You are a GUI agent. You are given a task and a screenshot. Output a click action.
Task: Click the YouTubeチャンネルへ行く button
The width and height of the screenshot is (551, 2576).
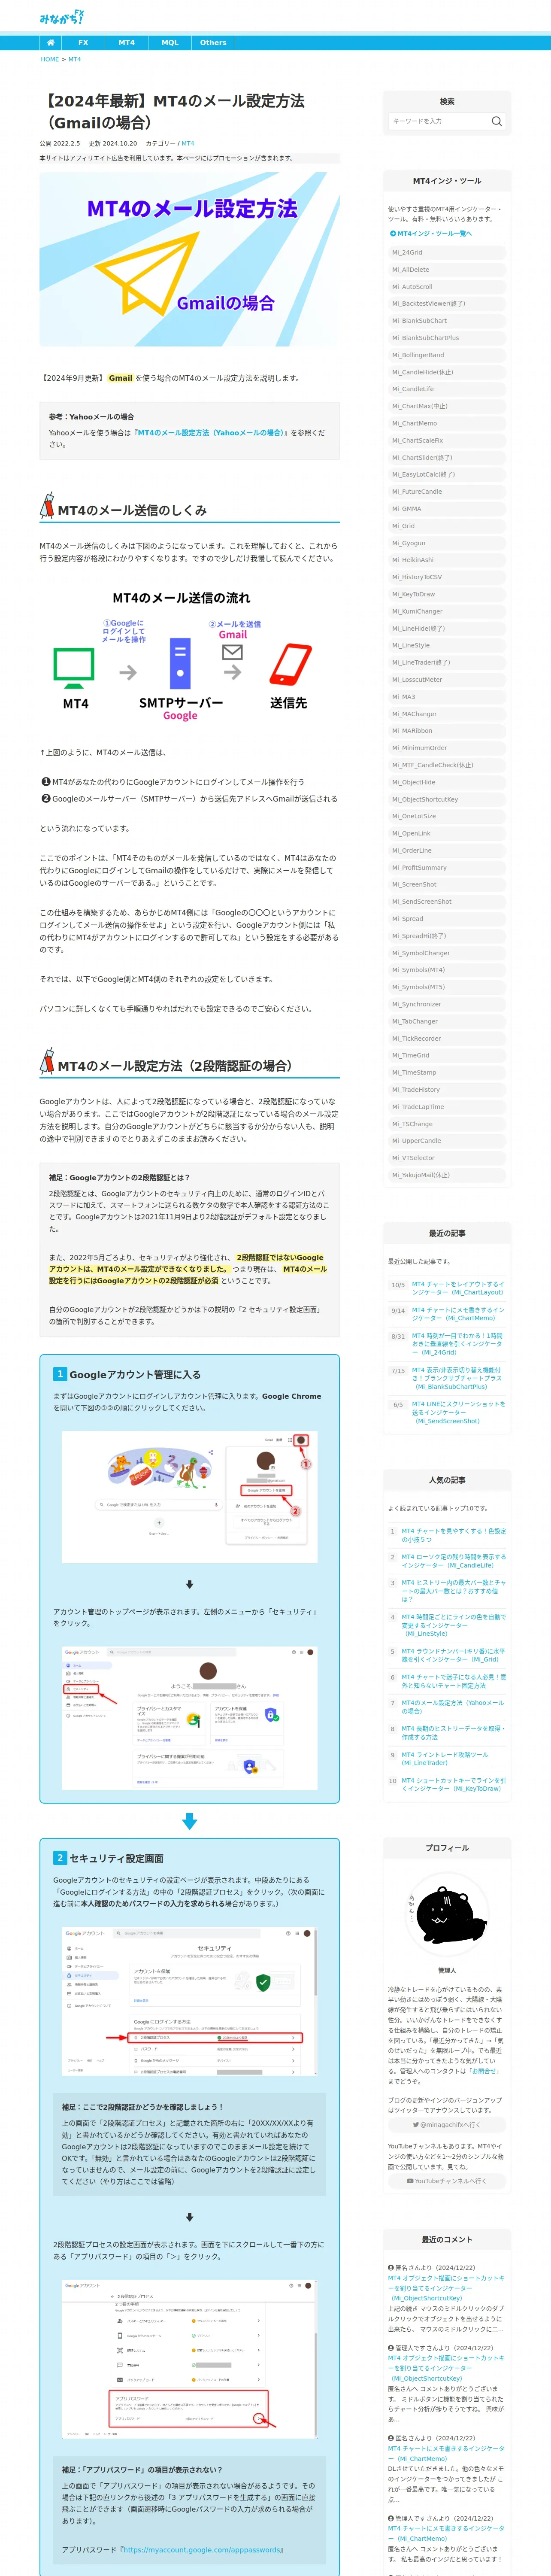[447, 2180]
